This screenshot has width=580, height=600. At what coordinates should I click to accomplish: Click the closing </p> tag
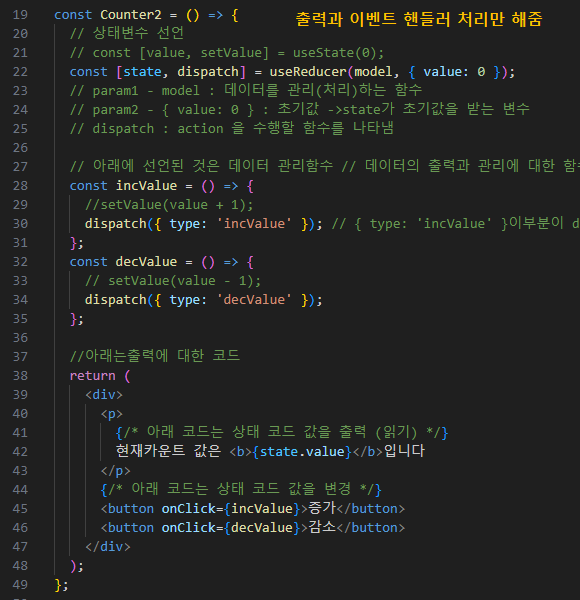pos(116,471)
